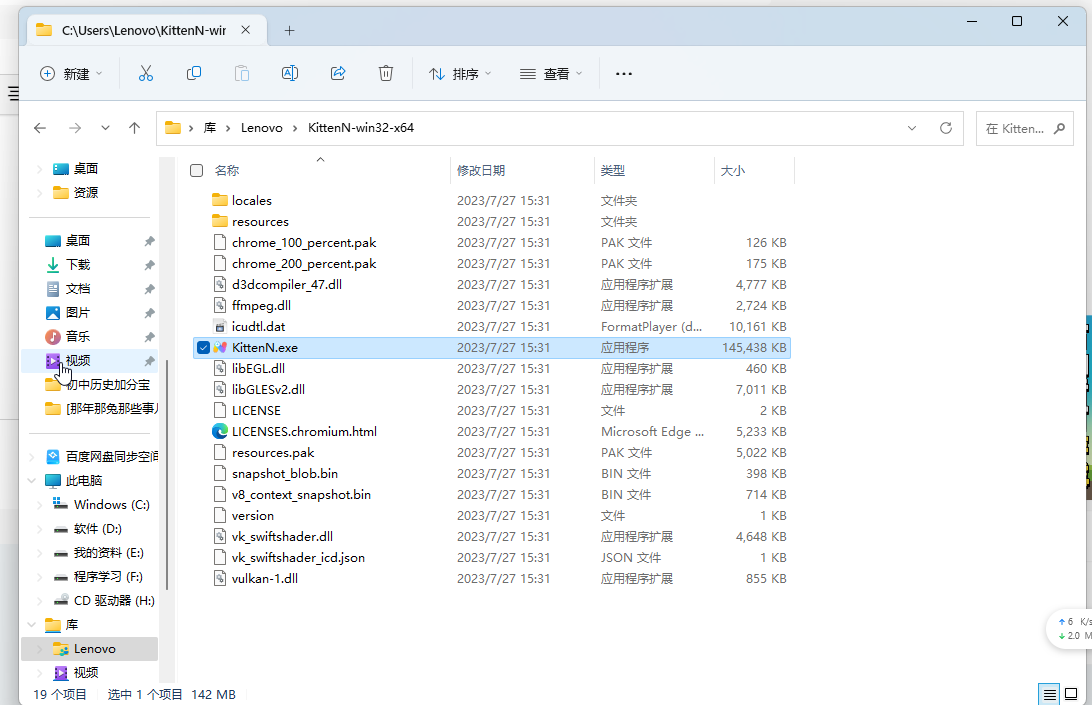Image resolution: width=1092 pixels, height=705 pixels.
Task: Toggle the select-all checkbox in header
Action: (x=196, y=171)
